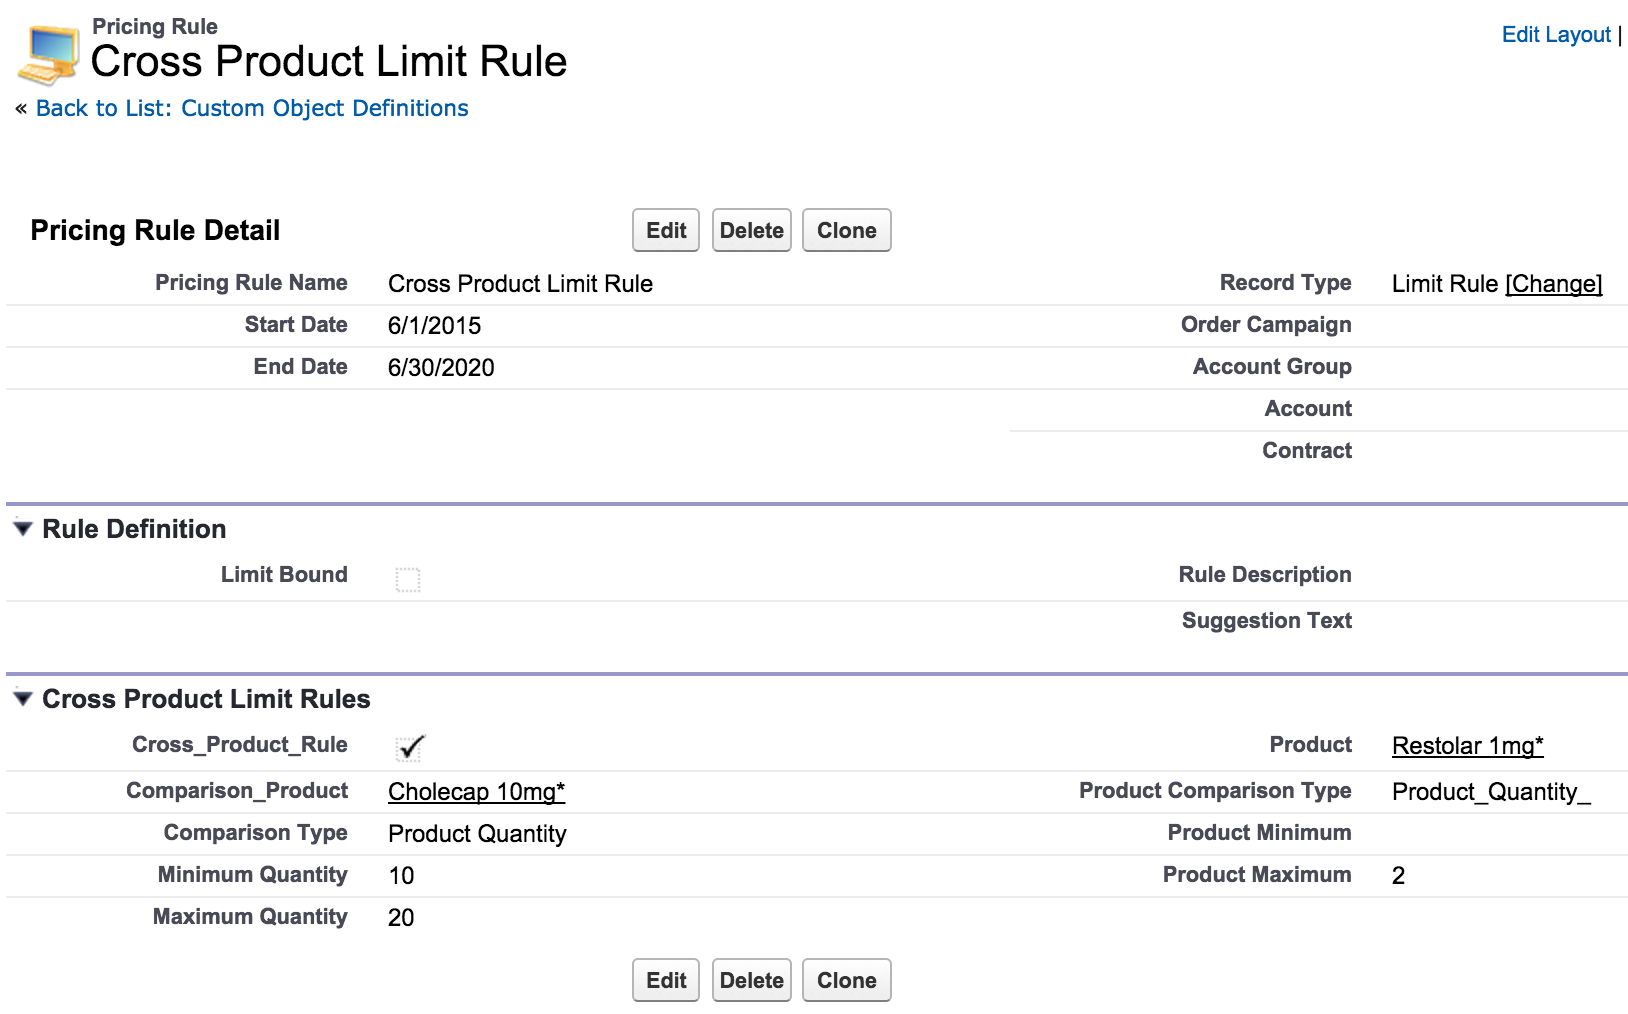Click the Start Date value 6/1/2015
Viewport: 1628px width, 1014px height.
[x=434, y=326]
